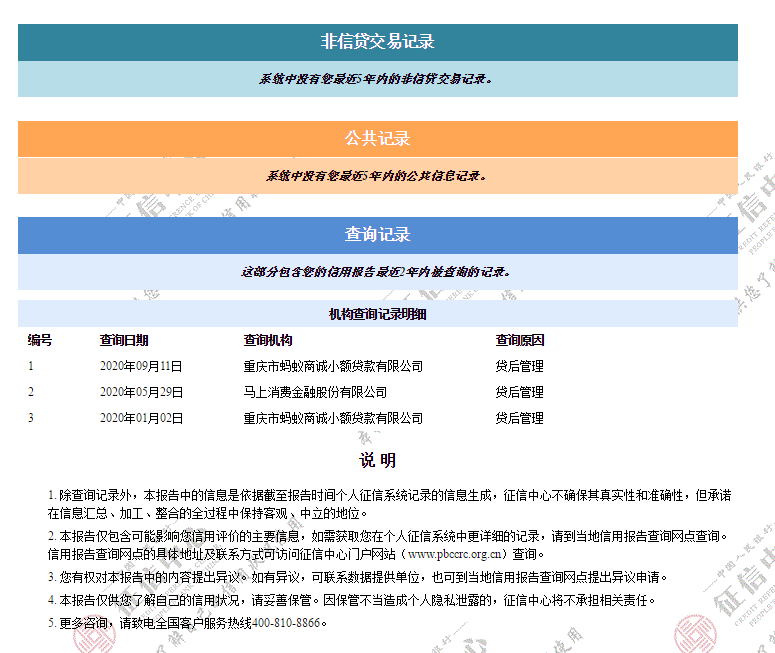Select the 查询原因 column header

pyautogui.click(x=519, y=340)
